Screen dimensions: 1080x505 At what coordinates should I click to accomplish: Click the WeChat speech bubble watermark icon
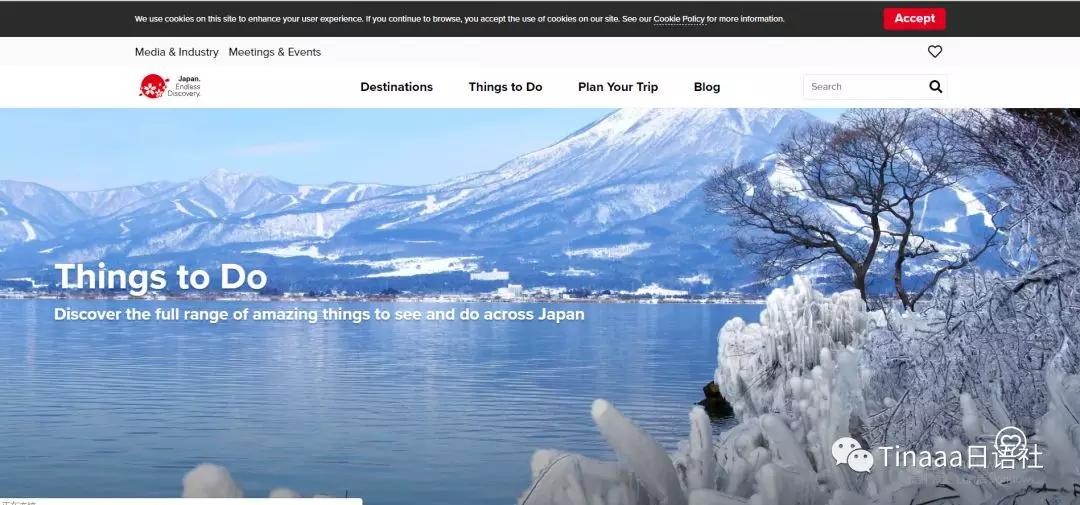(852, 455)
